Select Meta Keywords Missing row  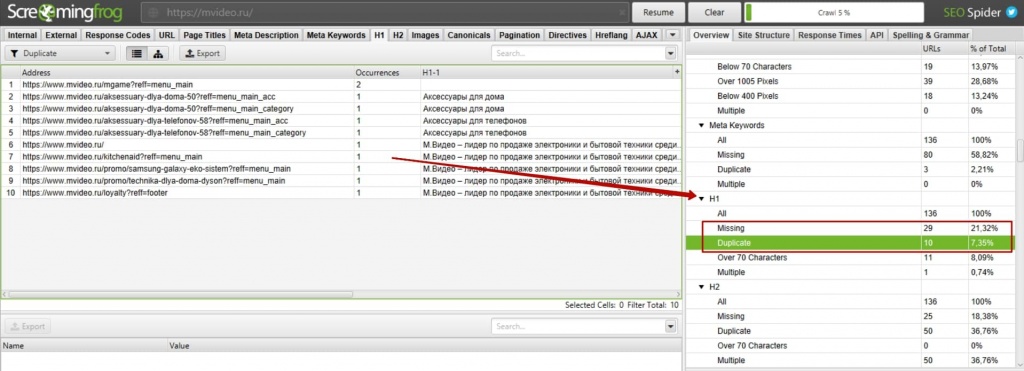click(851, 154)
